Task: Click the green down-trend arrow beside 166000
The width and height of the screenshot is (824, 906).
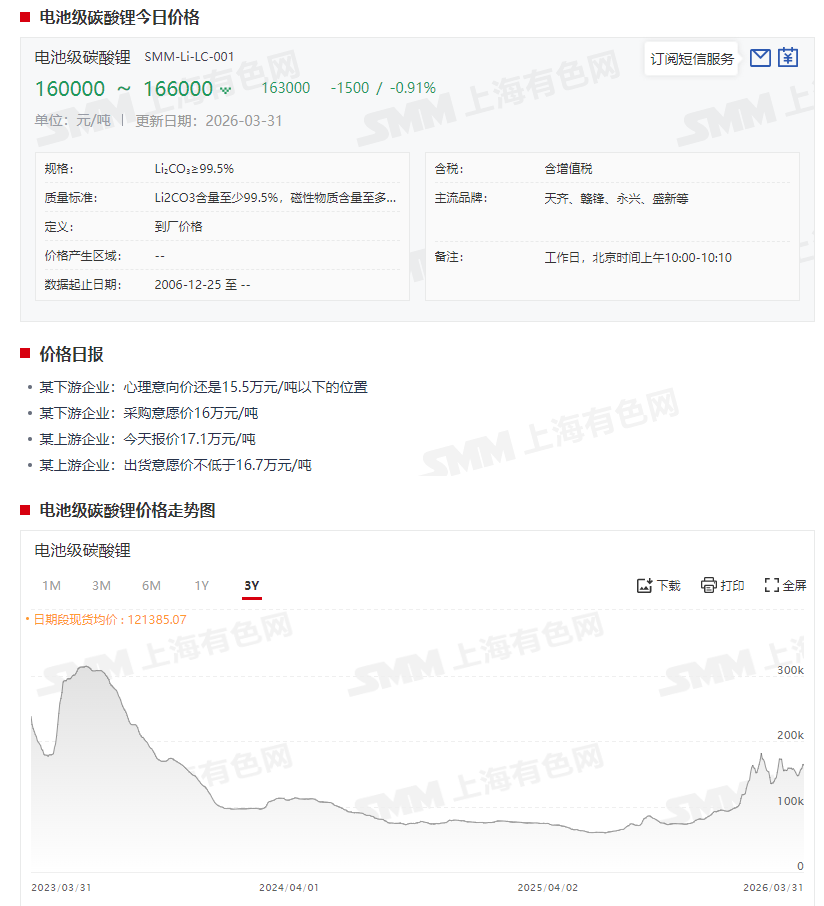Action: click(225, 90)
